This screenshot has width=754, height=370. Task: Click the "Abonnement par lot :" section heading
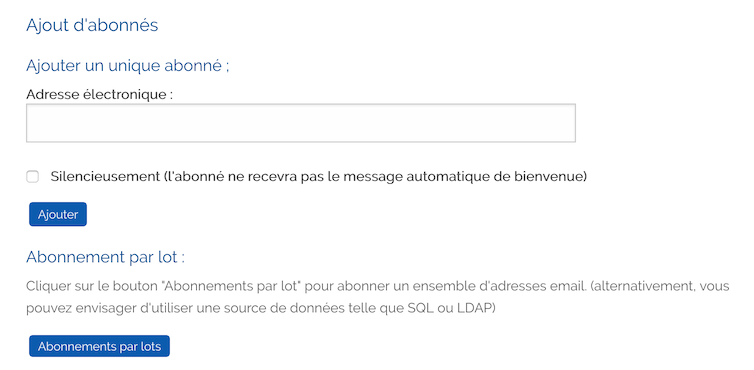105,257
